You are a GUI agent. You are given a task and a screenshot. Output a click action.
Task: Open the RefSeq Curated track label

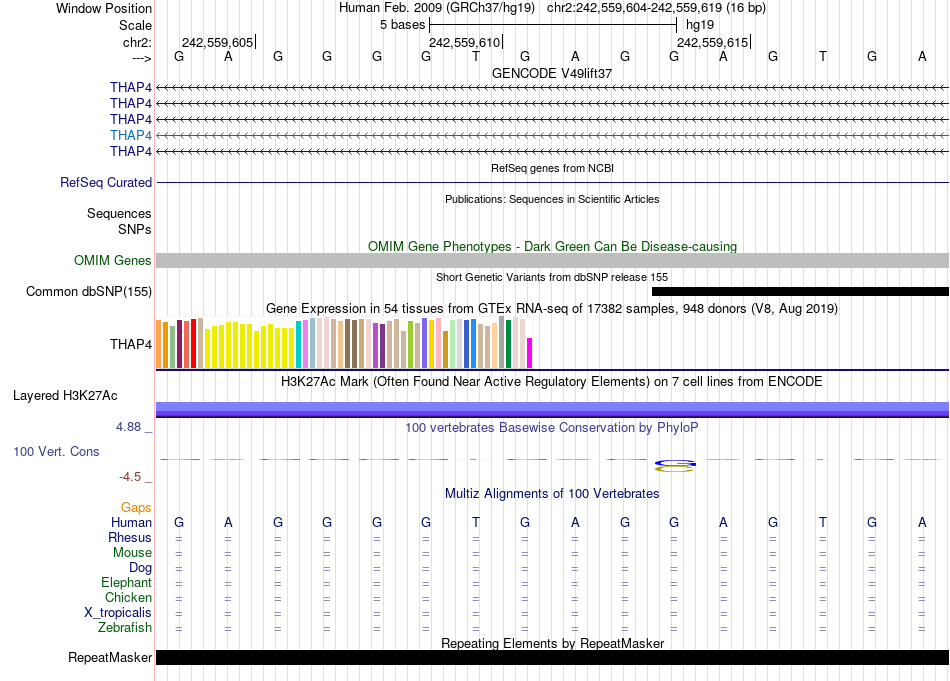point(106,182)
